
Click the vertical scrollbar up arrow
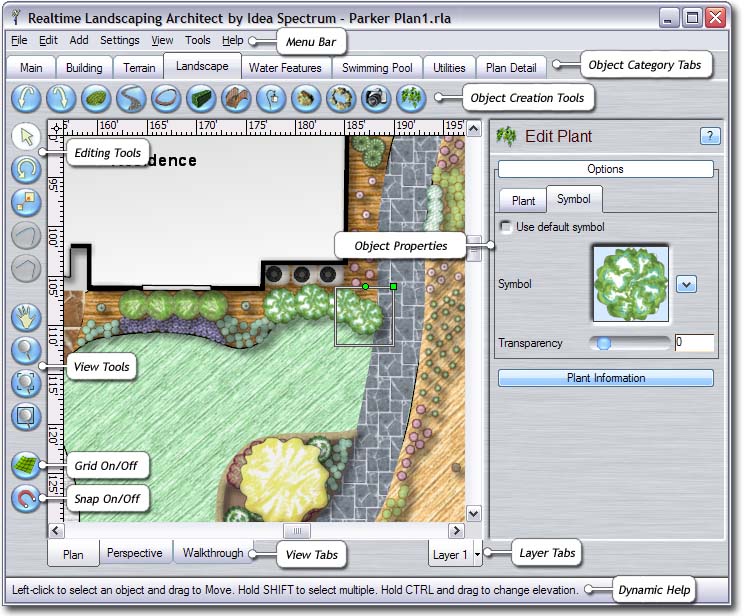pyautogui.click(x=473, y=129)
